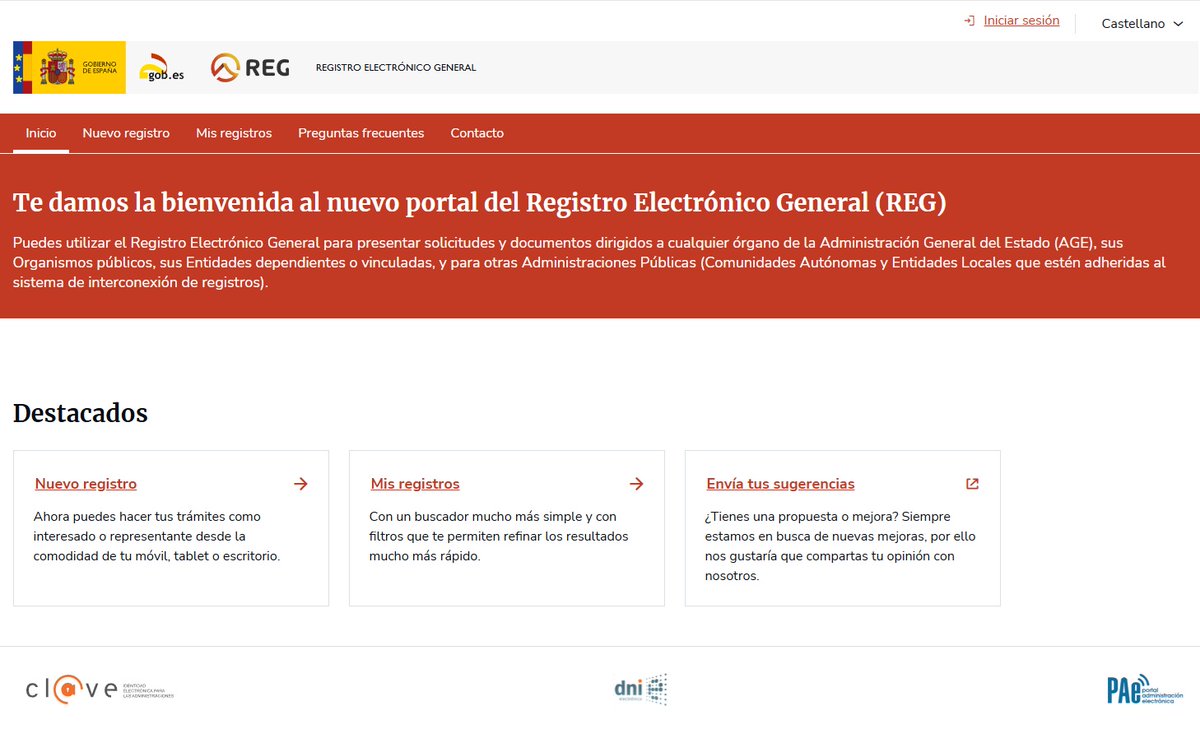Click the arrow icon on Nuevo registro card

pyautogui.click(x=301, y=484)
